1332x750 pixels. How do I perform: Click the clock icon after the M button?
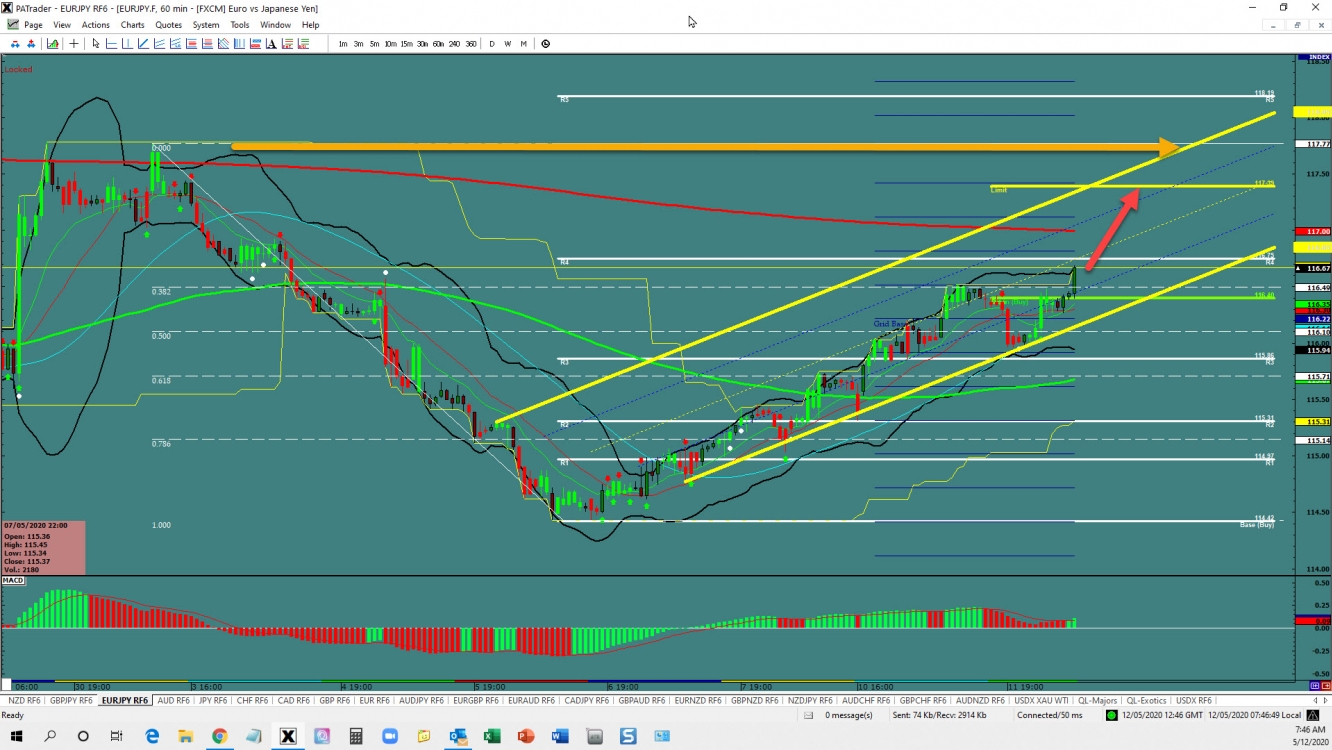click(545, 44)
